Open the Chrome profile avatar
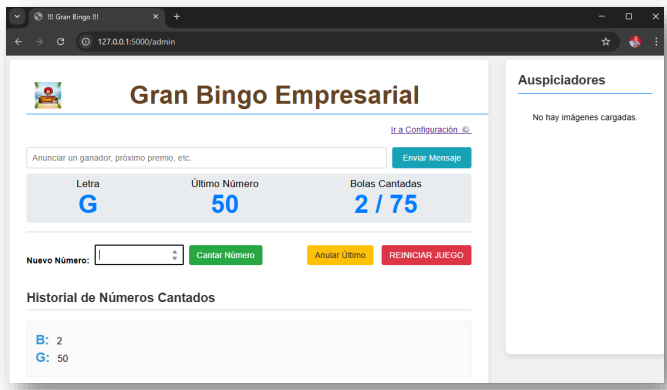The height and width of the screenshot is (390, 667). click(635, 42)
